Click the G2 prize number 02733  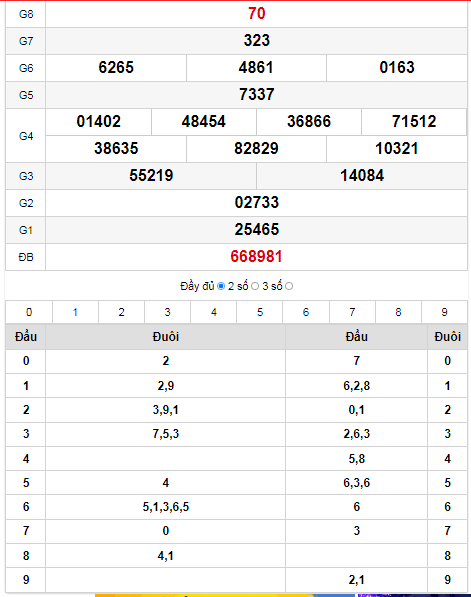(257, 203)
